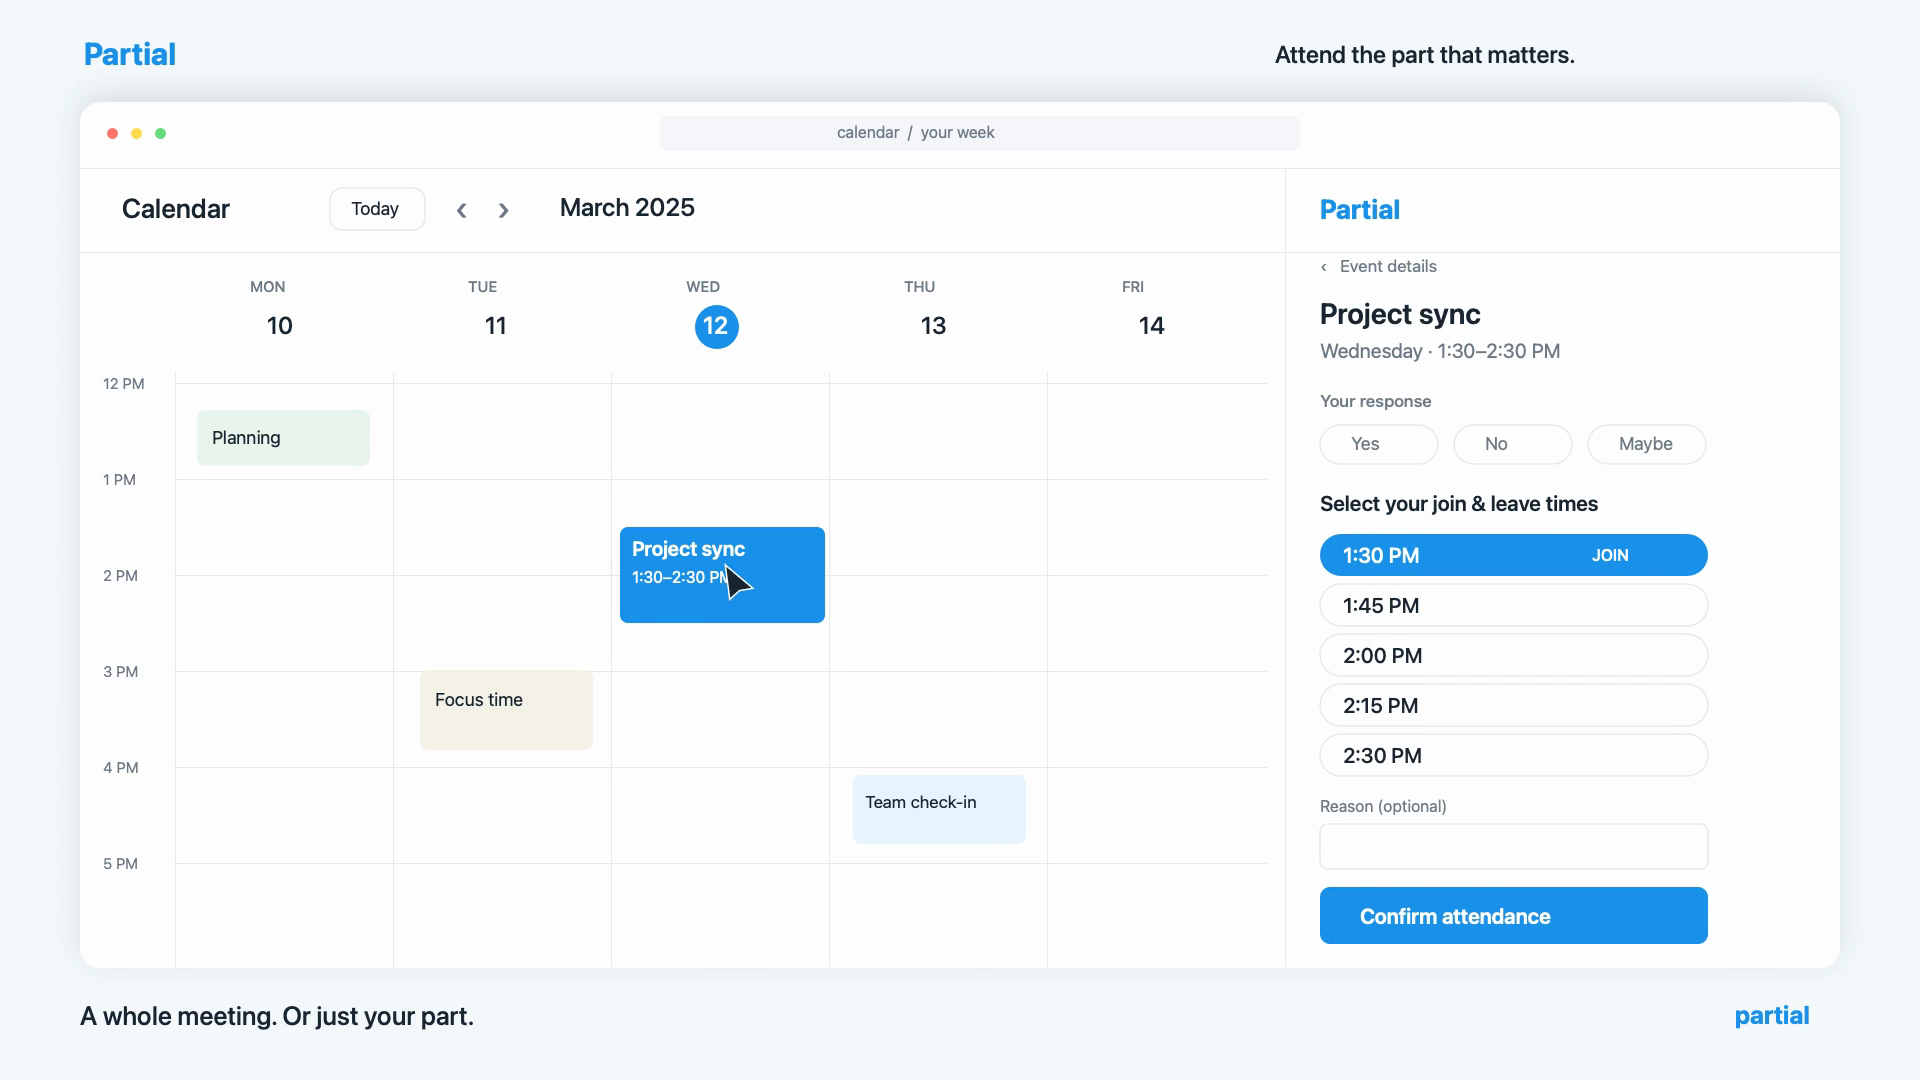The height and width of the screenshot is (1080, 1920).
Task: Select Thursday 13 in the week header
Action: pos(933,326)
